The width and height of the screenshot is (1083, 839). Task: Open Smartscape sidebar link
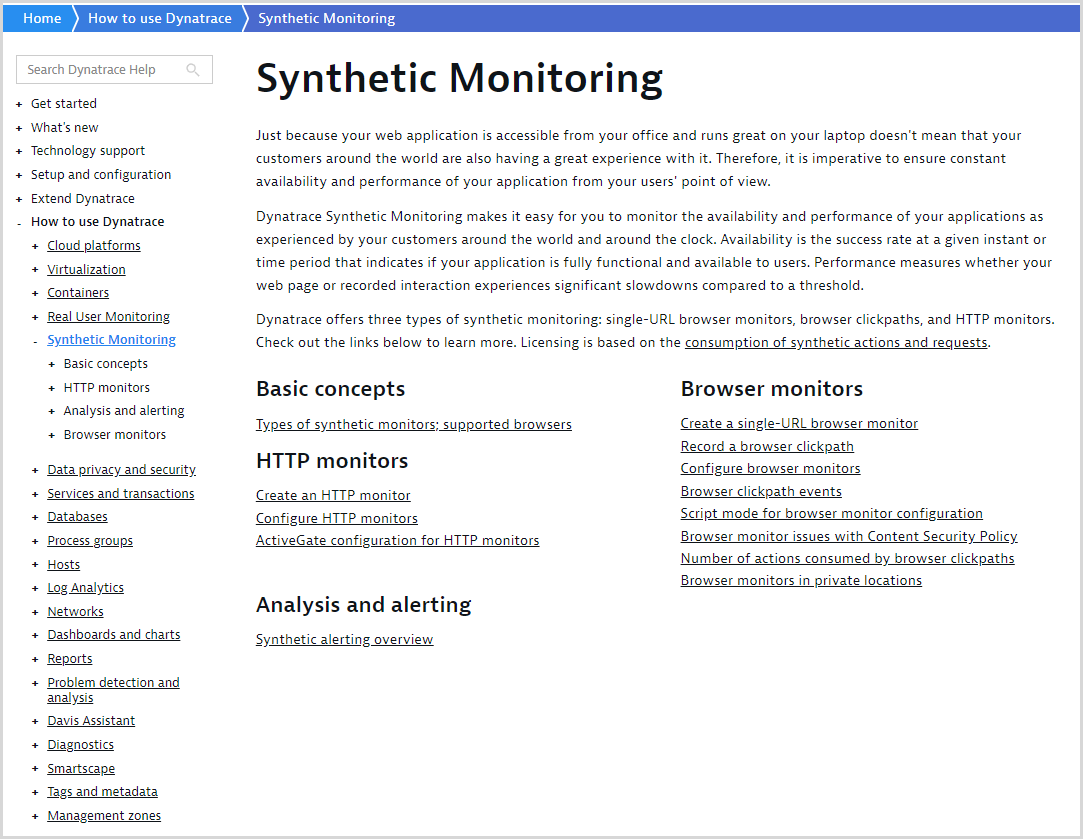81,769
